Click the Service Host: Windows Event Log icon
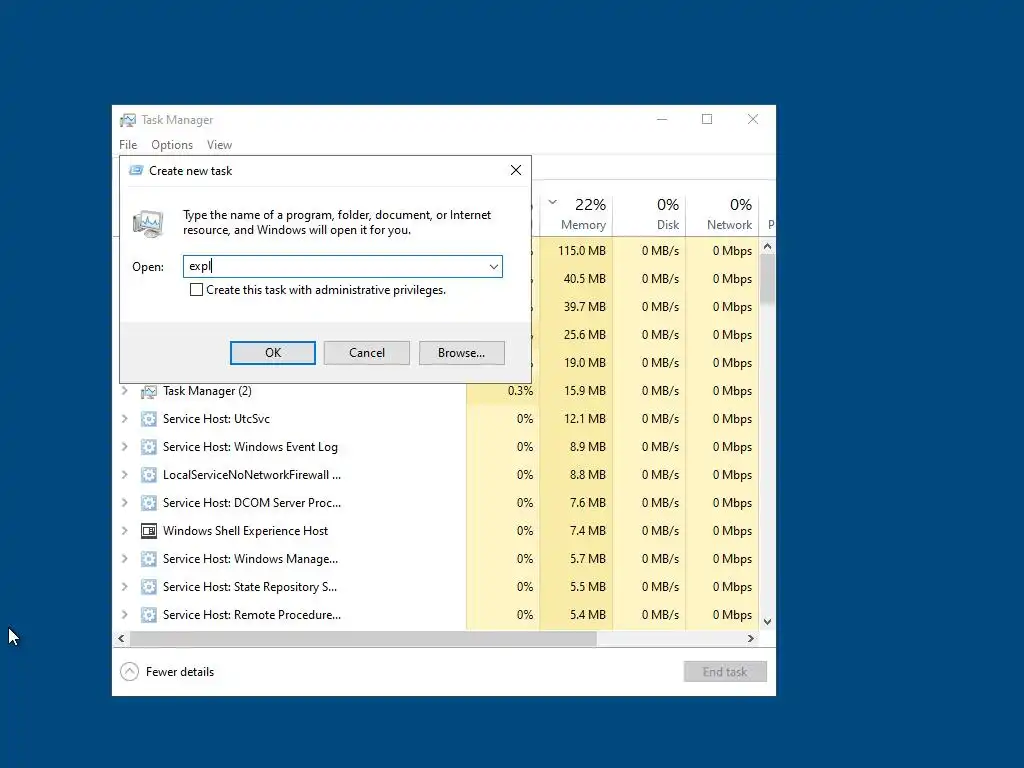Viewport: 1024px width, 768px height. (149, 447)
